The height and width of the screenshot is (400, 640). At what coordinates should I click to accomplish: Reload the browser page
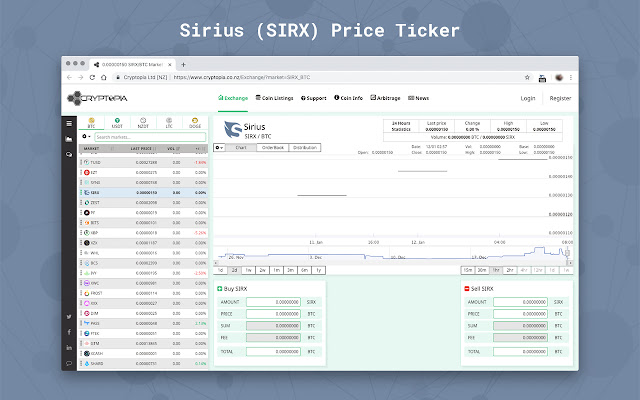pyautogui.click(x=92, y=77)
